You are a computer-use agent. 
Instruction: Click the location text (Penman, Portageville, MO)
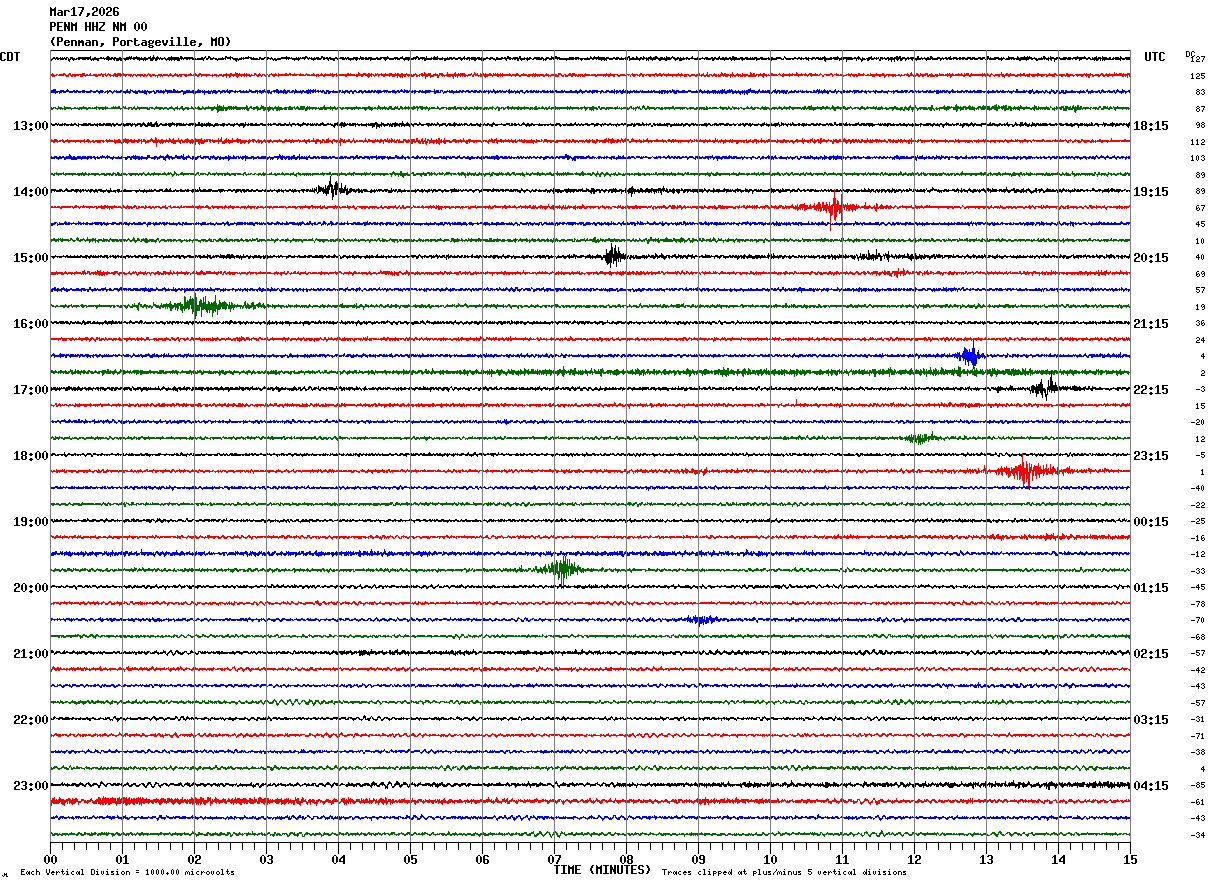coord(140,42)
